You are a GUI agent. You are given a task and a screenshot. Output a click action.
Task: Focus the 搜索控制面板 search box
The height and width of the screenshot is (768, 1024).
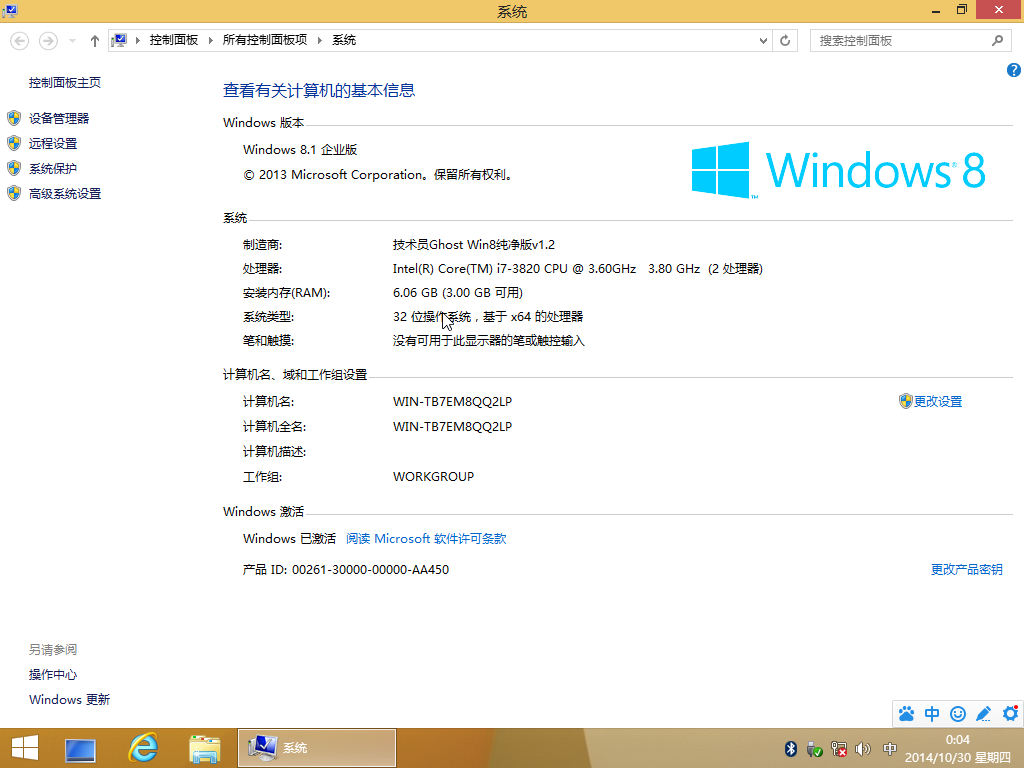tap(903, 40)
